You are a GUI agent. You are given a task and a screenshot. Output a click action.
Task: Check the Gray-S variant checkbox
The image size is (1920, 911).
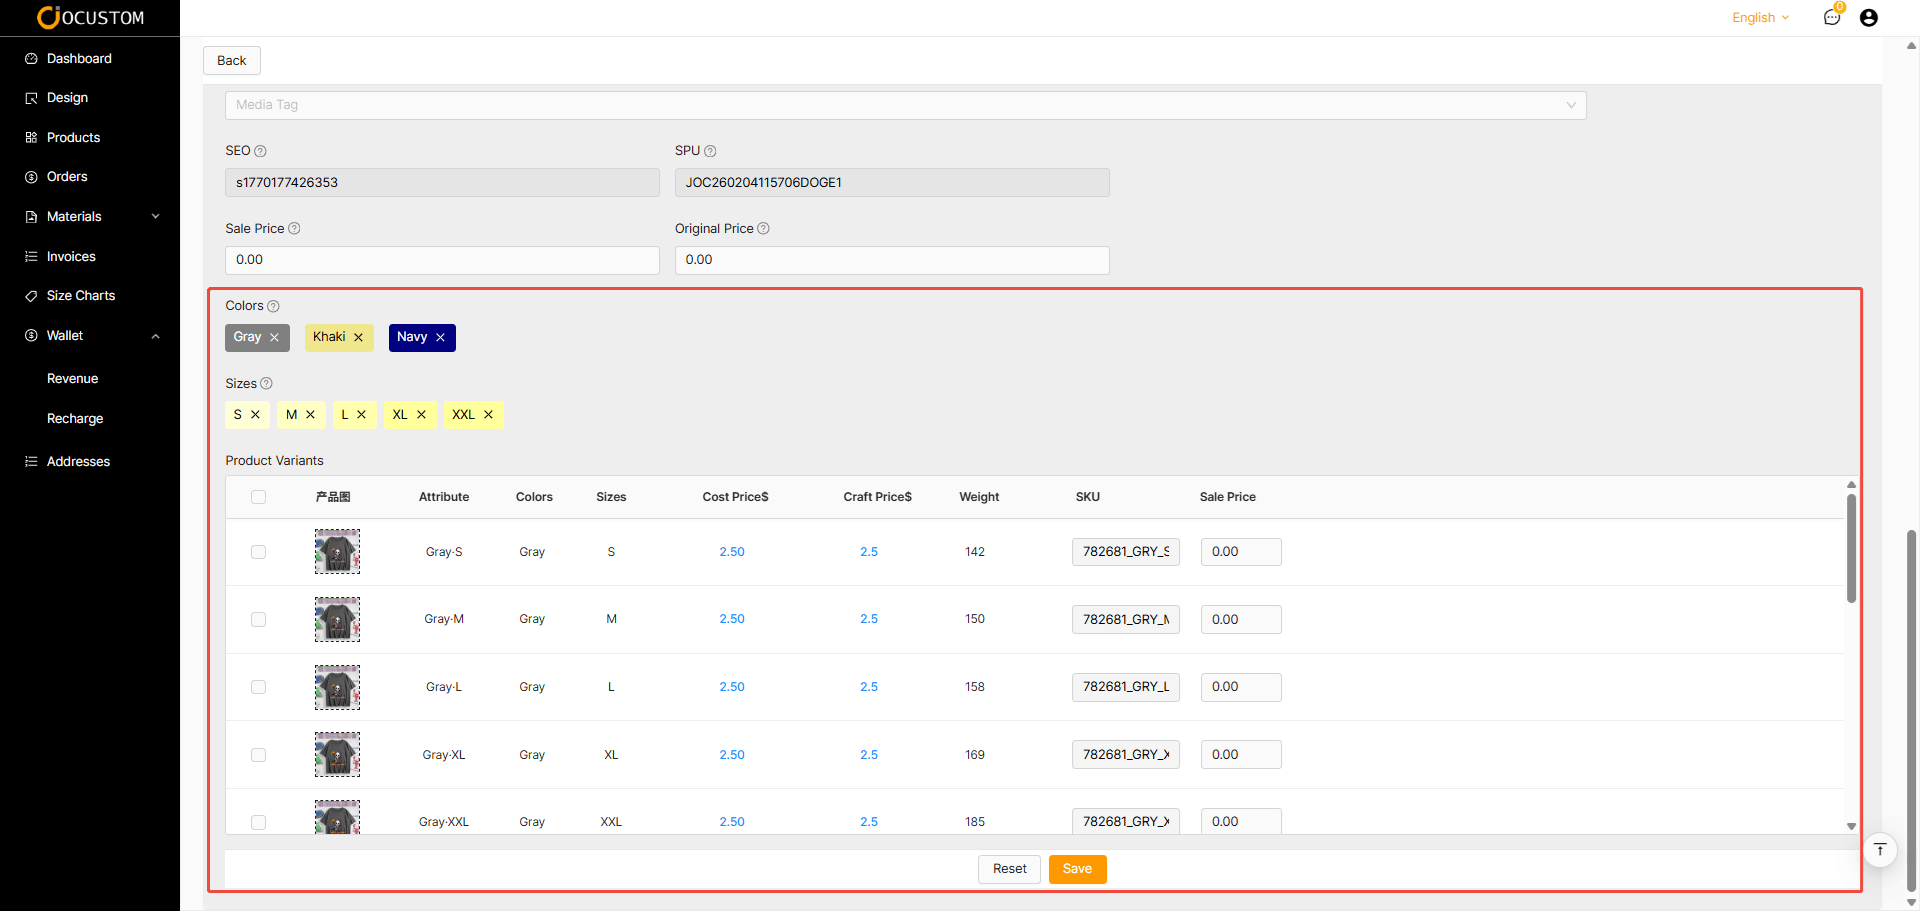click(x=258, y=552)
